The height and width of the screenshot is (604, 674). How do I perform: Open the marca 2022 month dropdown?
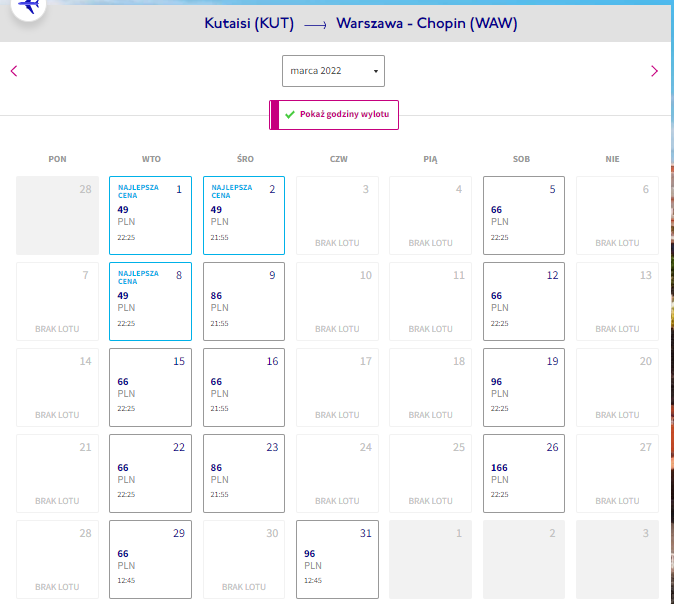coord(333,71)
